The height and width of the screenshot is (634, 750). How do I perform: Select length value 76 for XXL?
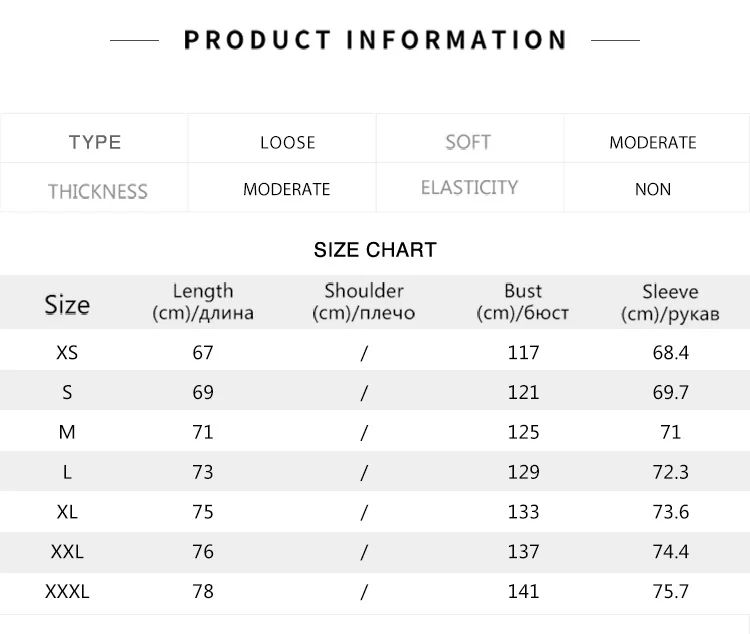click(203, 551)
